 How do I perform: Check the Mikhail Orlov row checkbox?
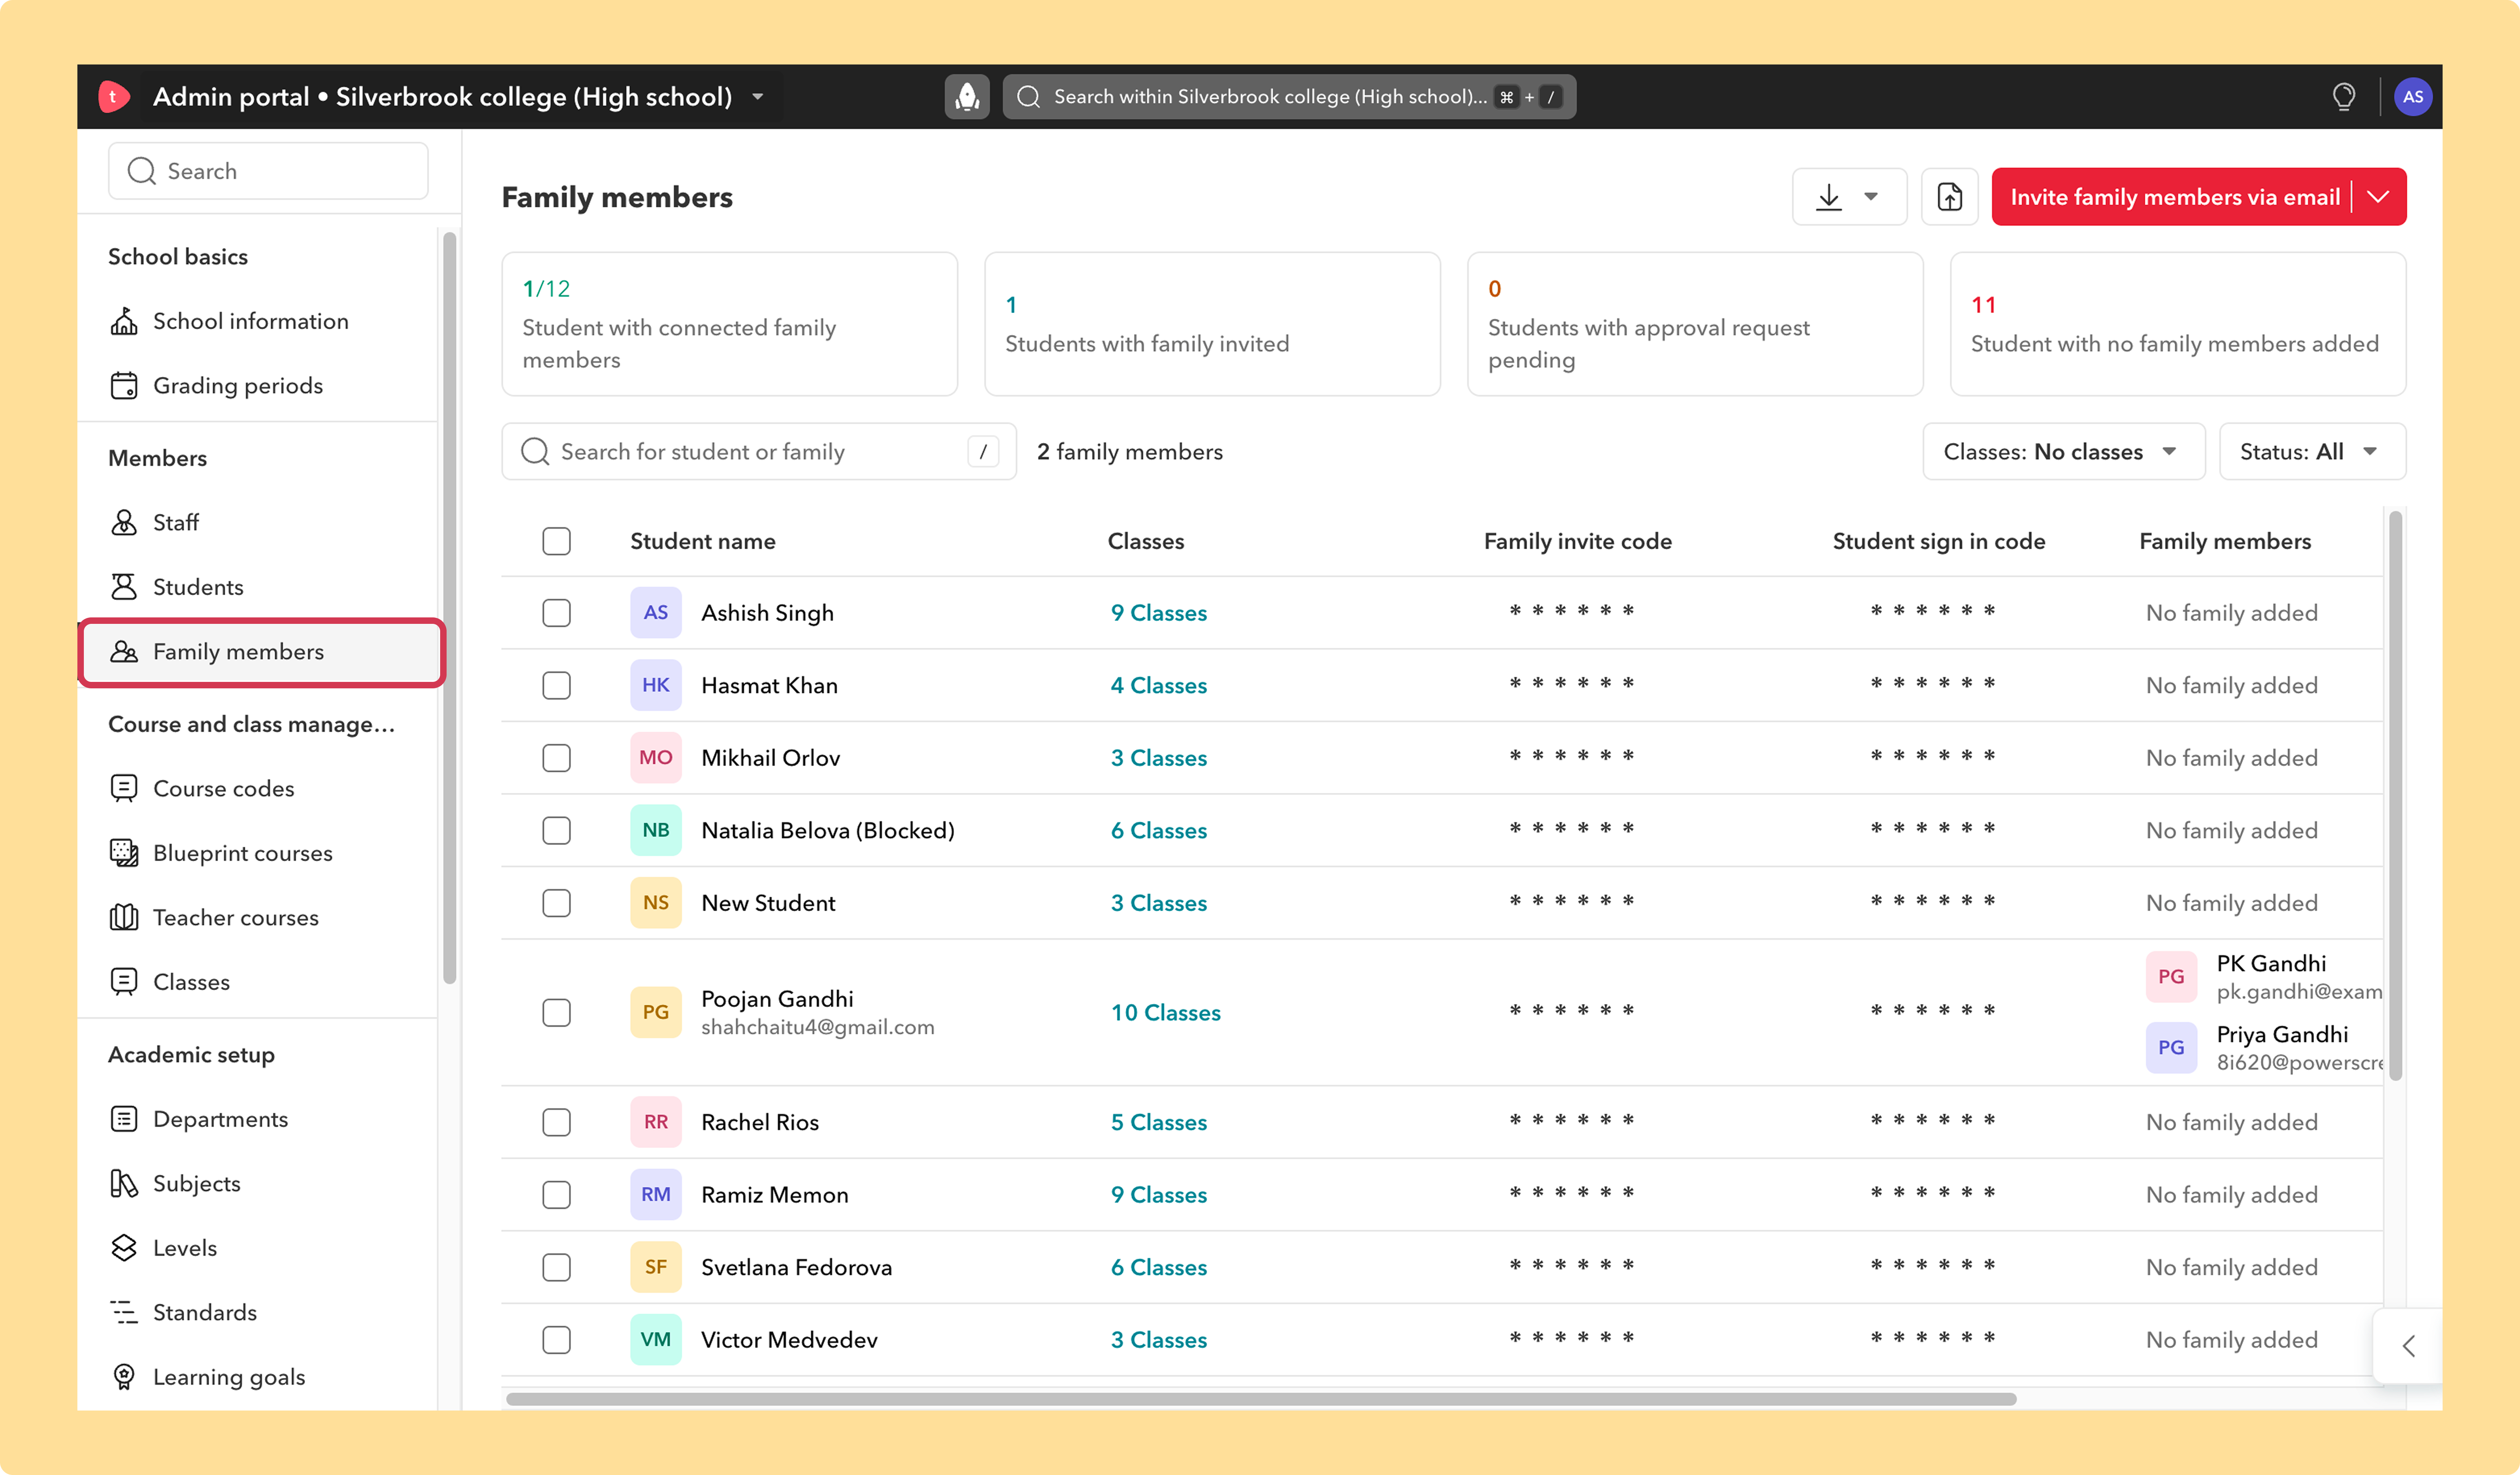557,758
